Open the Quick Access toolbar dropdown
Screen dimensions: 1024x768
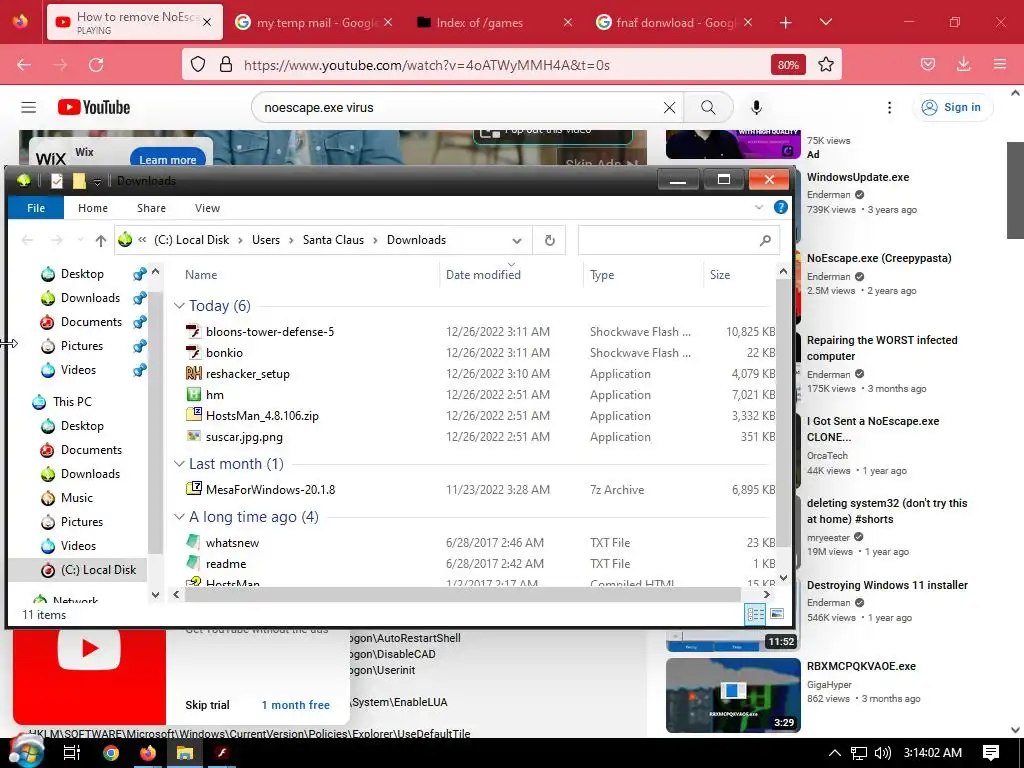pyautogui.click(x=97, y=181)
